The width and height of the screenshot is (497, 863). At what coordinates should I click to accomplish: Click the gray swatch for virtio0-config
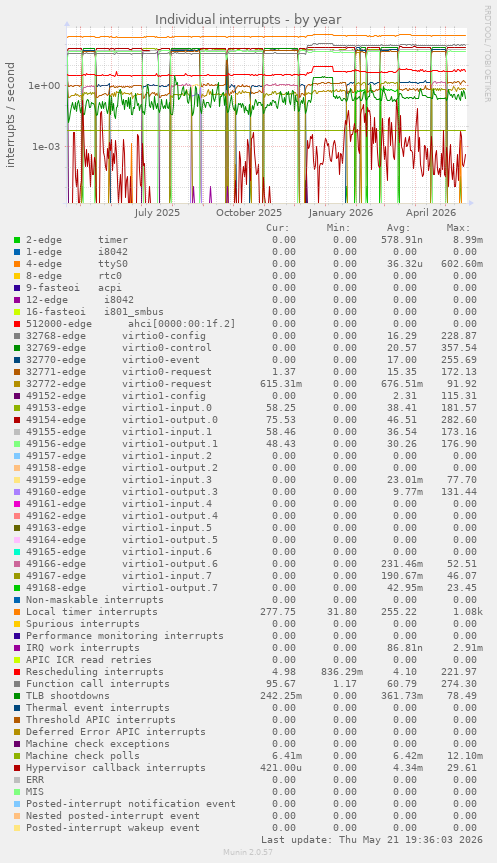(x=17, y=336)
